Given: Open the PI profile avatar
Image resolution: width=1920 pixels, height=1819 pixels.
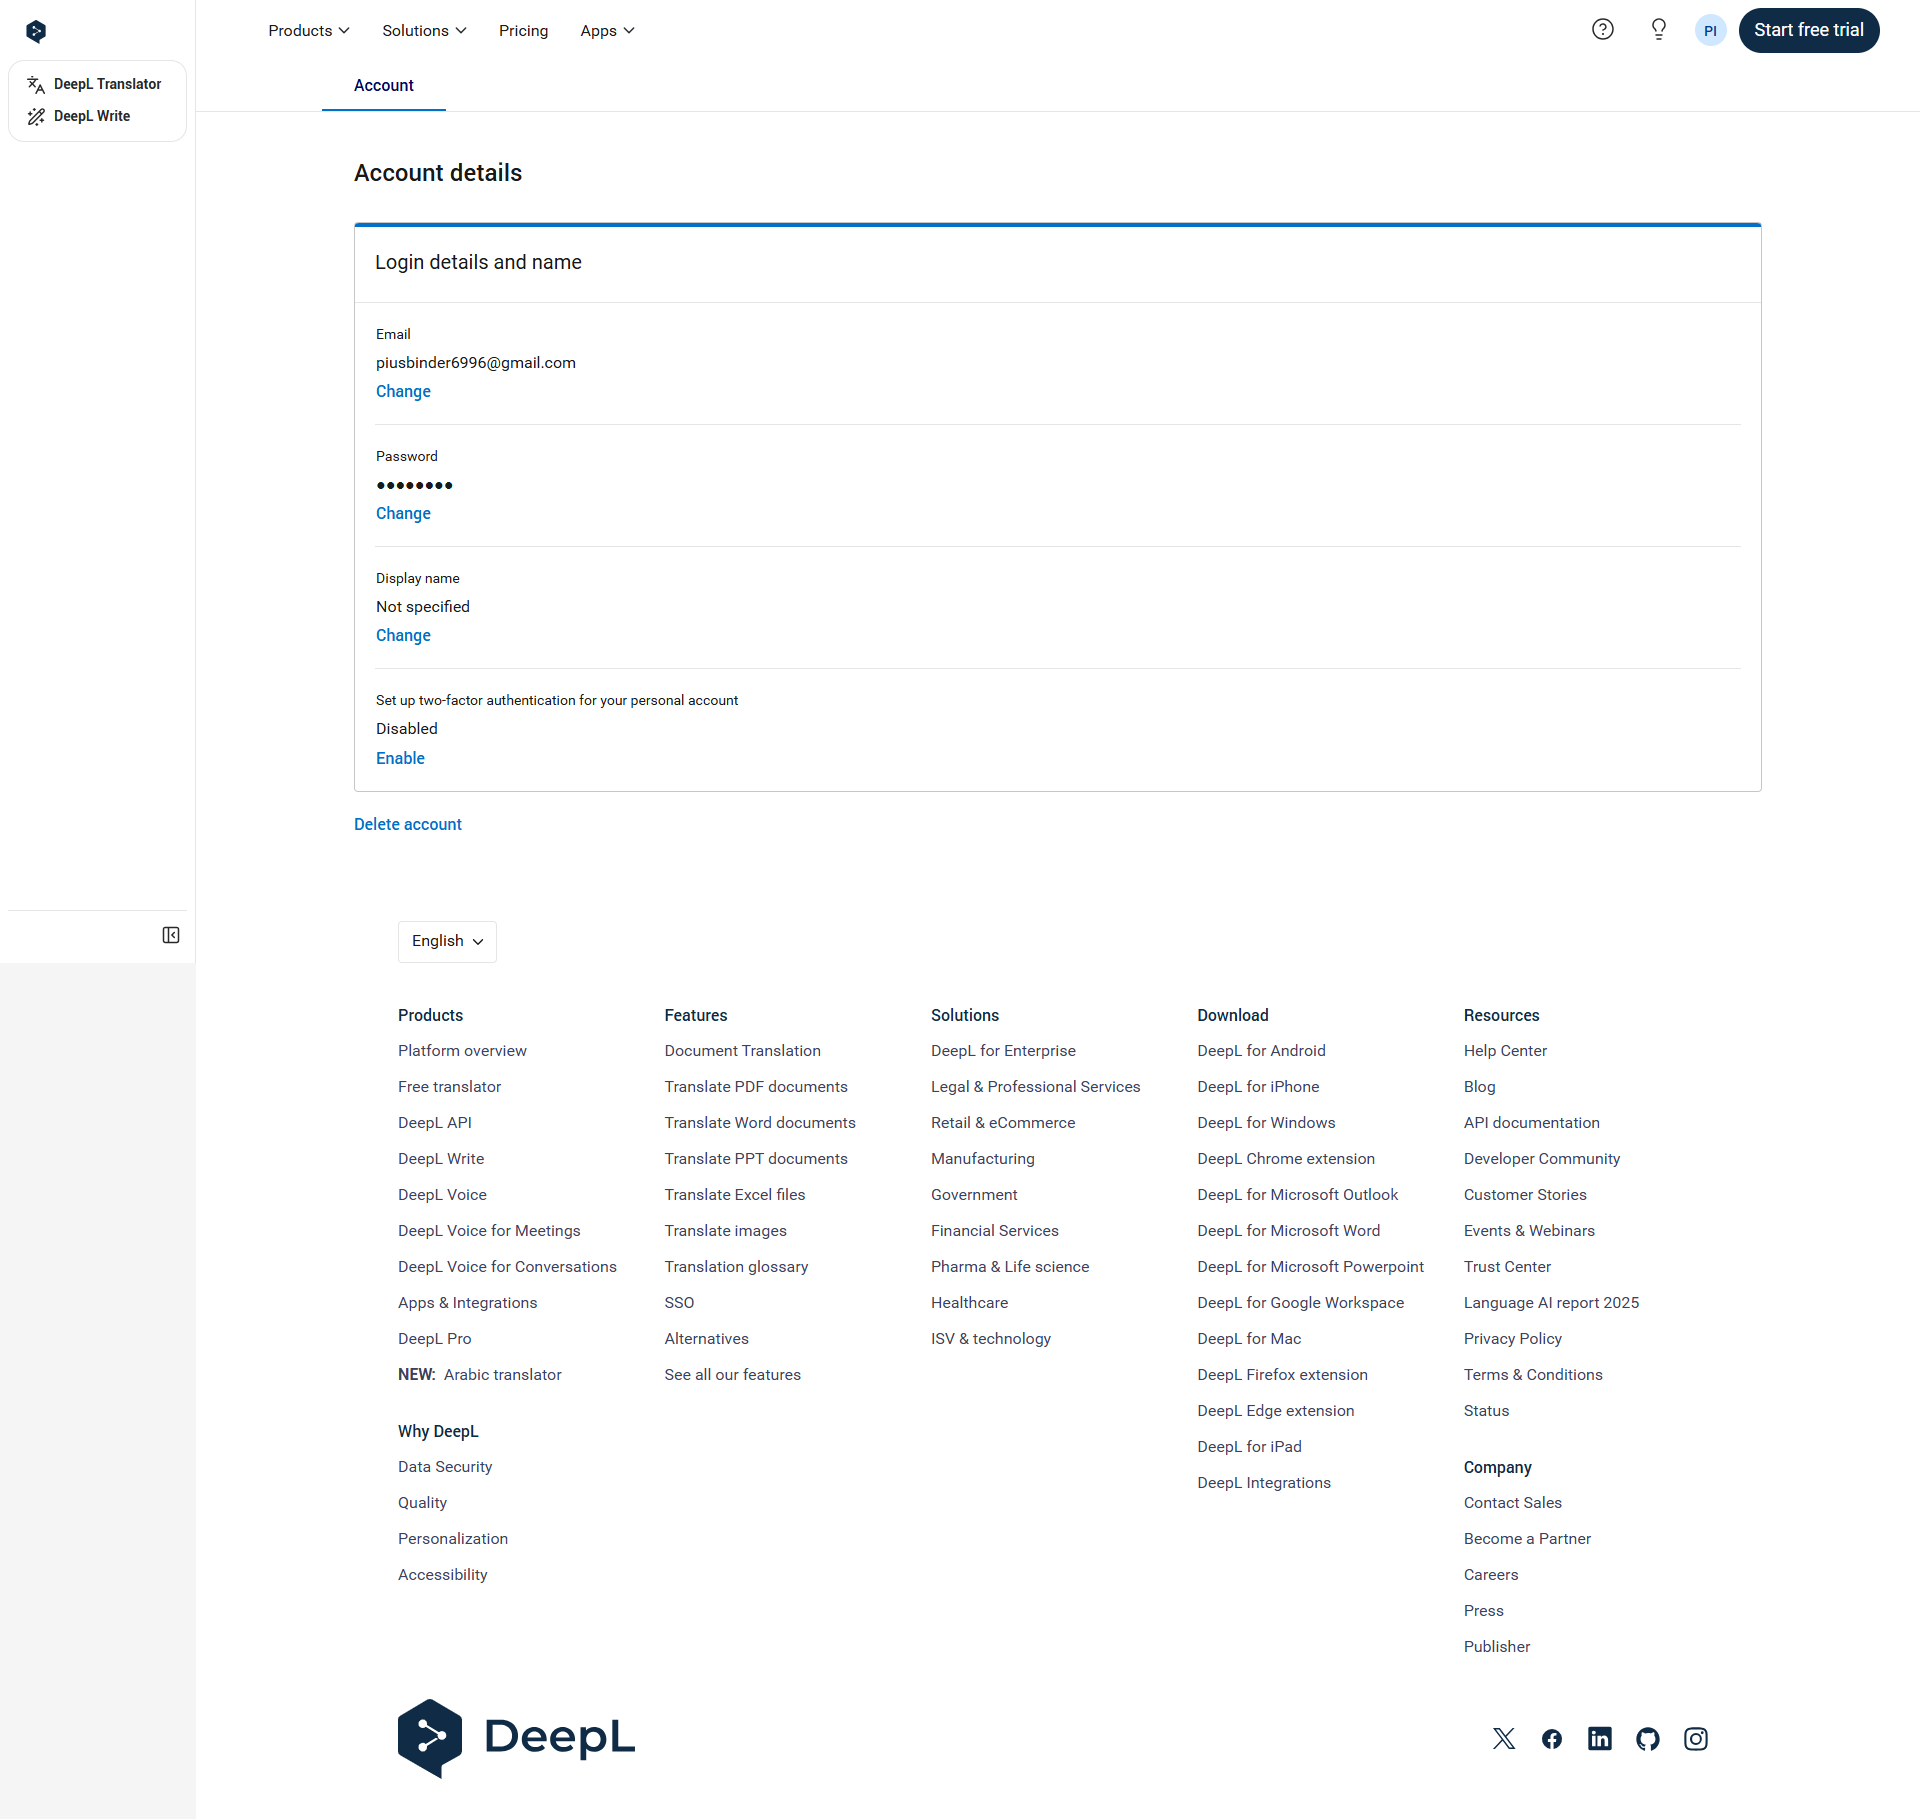Looking at the screenshot, I should tap(1710, 30).
